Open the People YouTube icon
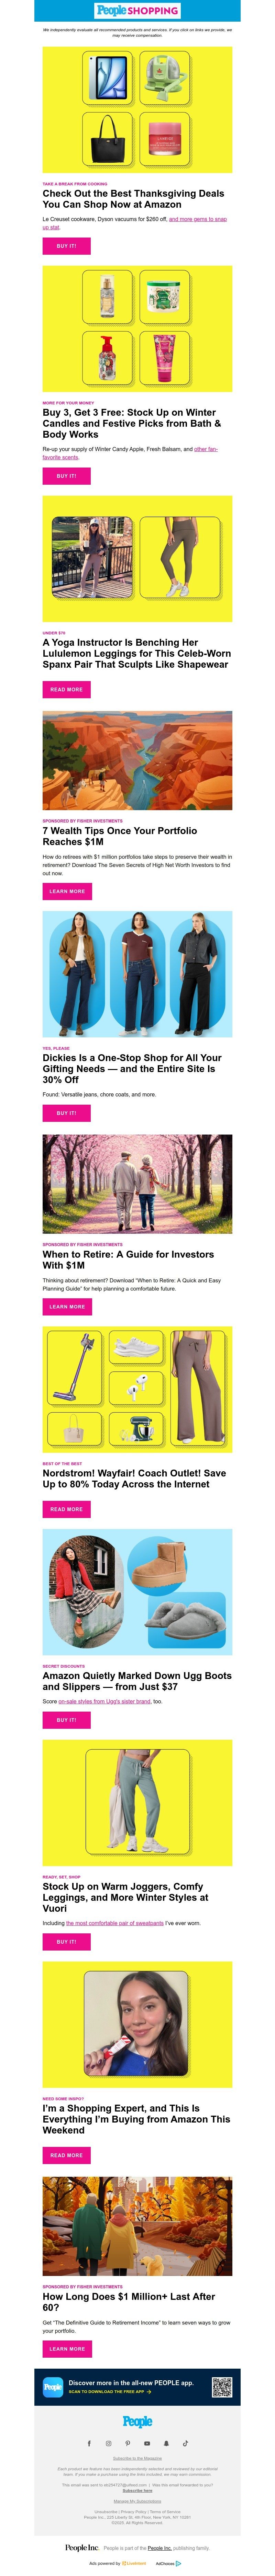The height and width of the screenshot is (2576, 275). click(x=147, y=2443)
